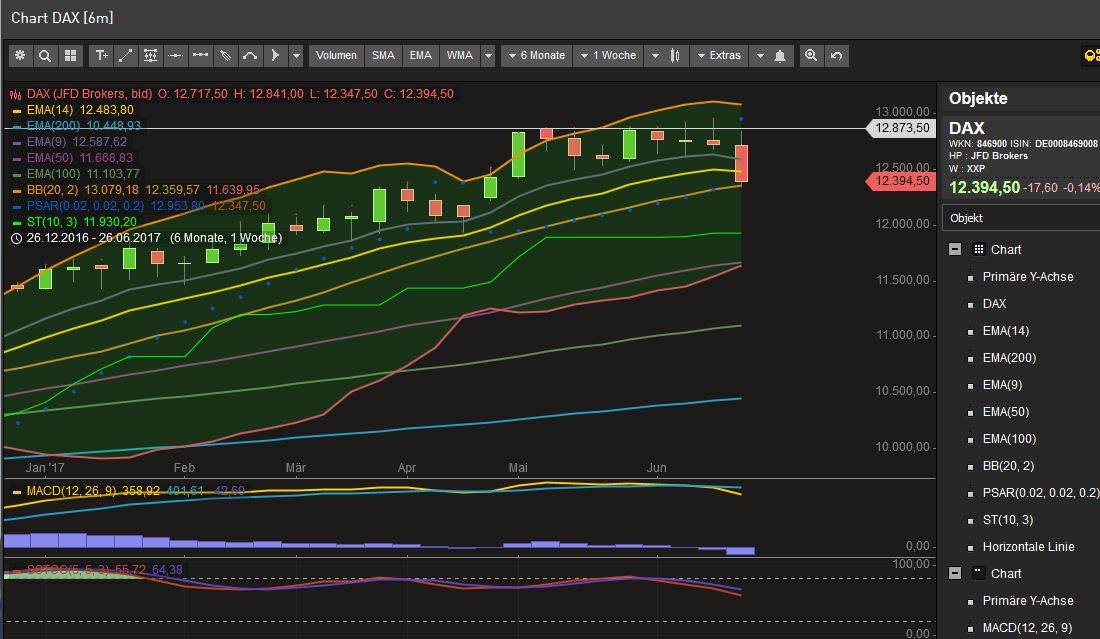The height and width of the screenshot is (639, 1100).
Task: Open the 6 Monate timeframe dropdown
Action: [536, 55]
